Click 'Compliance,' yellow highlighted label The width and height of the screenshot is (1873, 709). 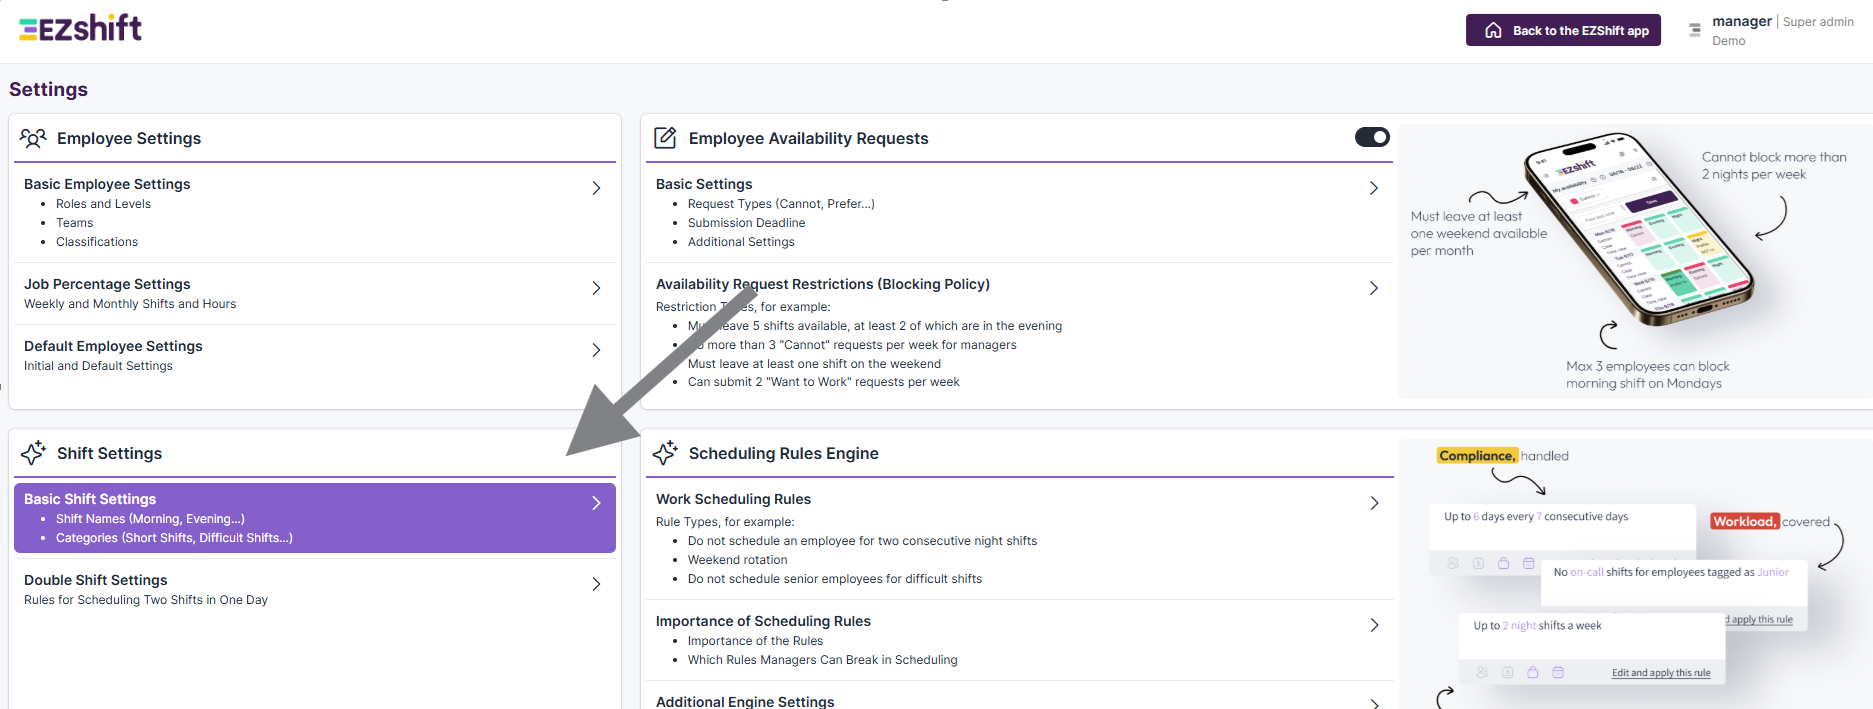click(x=1477, y=456)
